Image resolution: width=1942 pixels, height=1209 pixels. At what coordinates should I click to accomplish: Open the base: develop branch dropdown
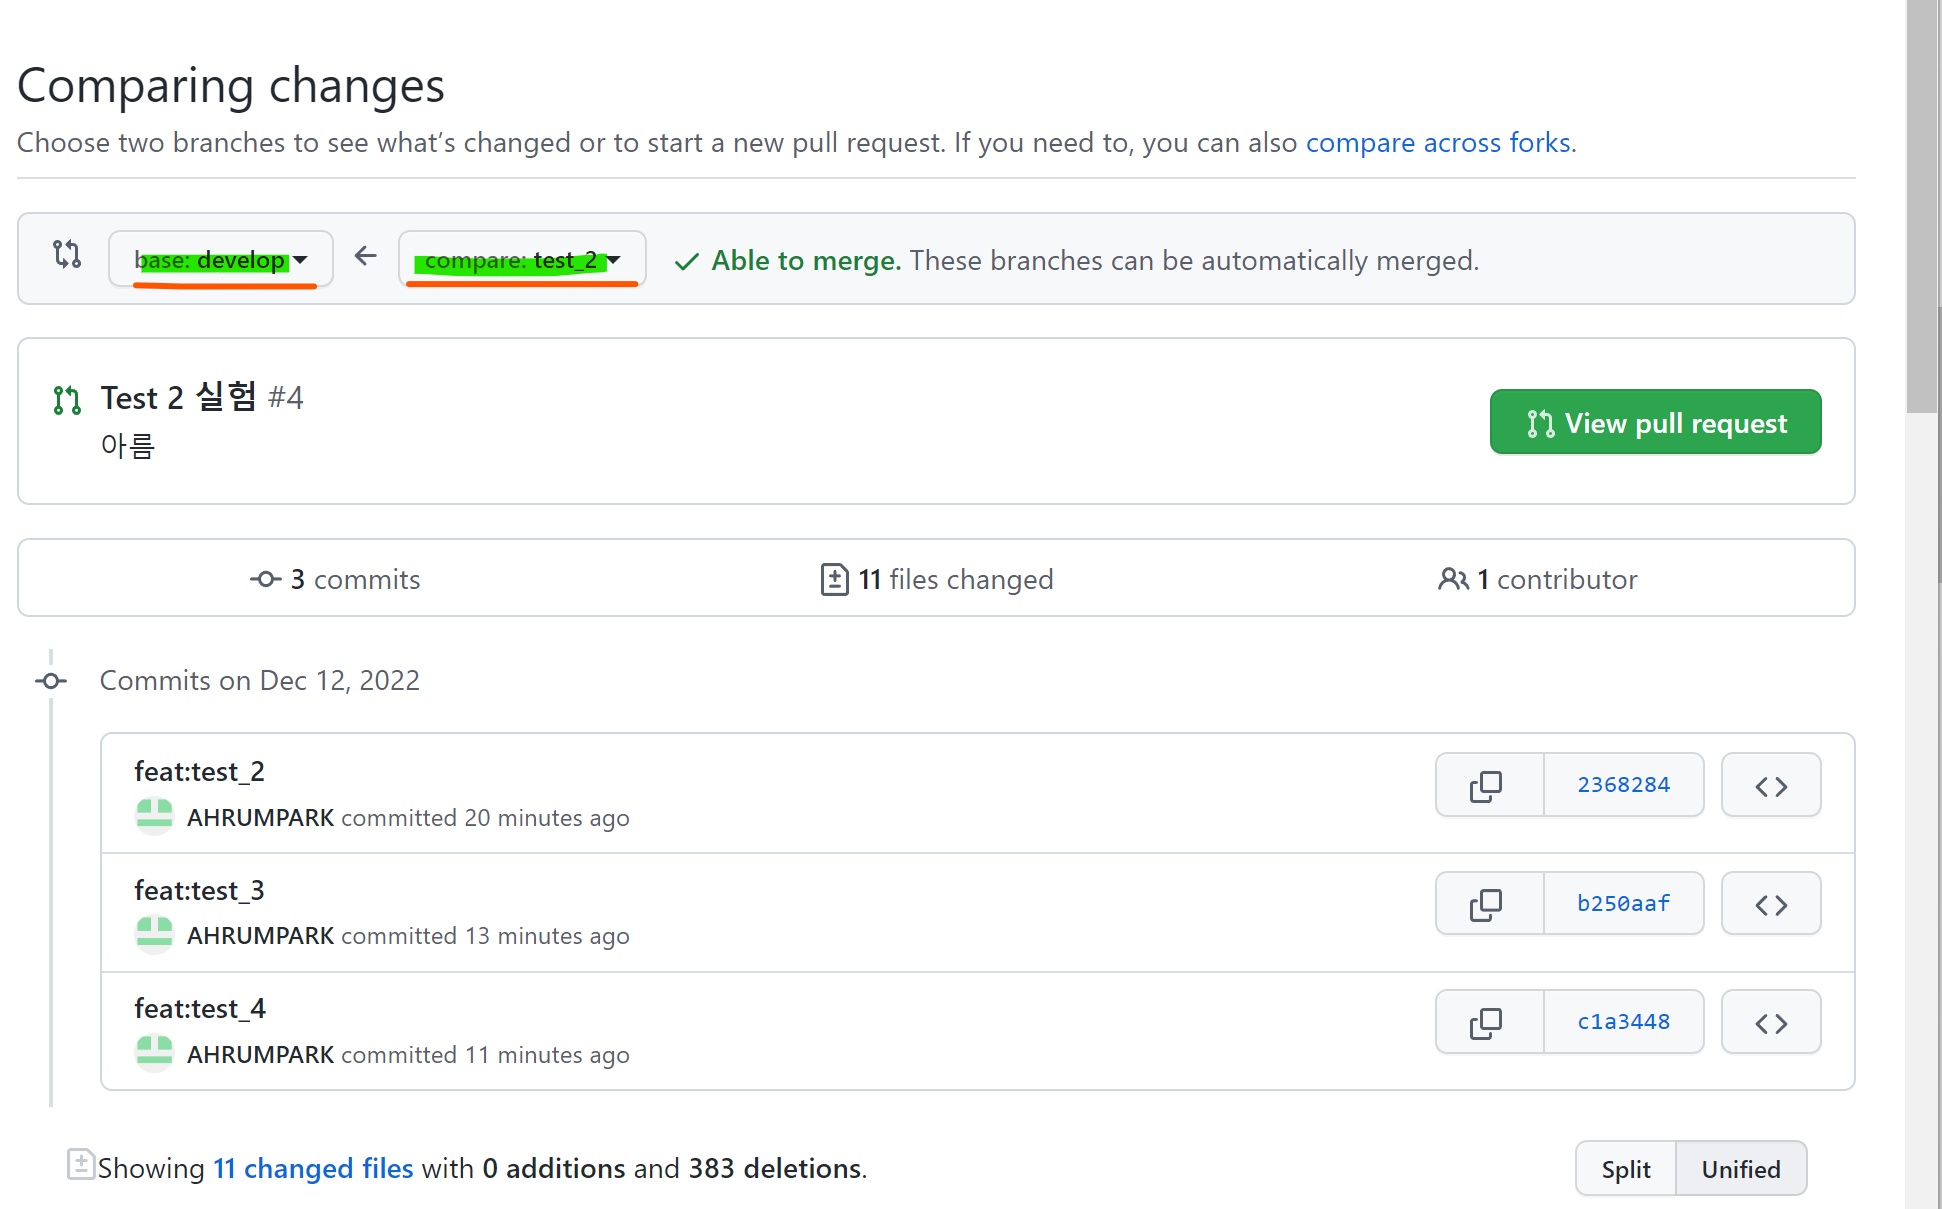click(221, 260)
